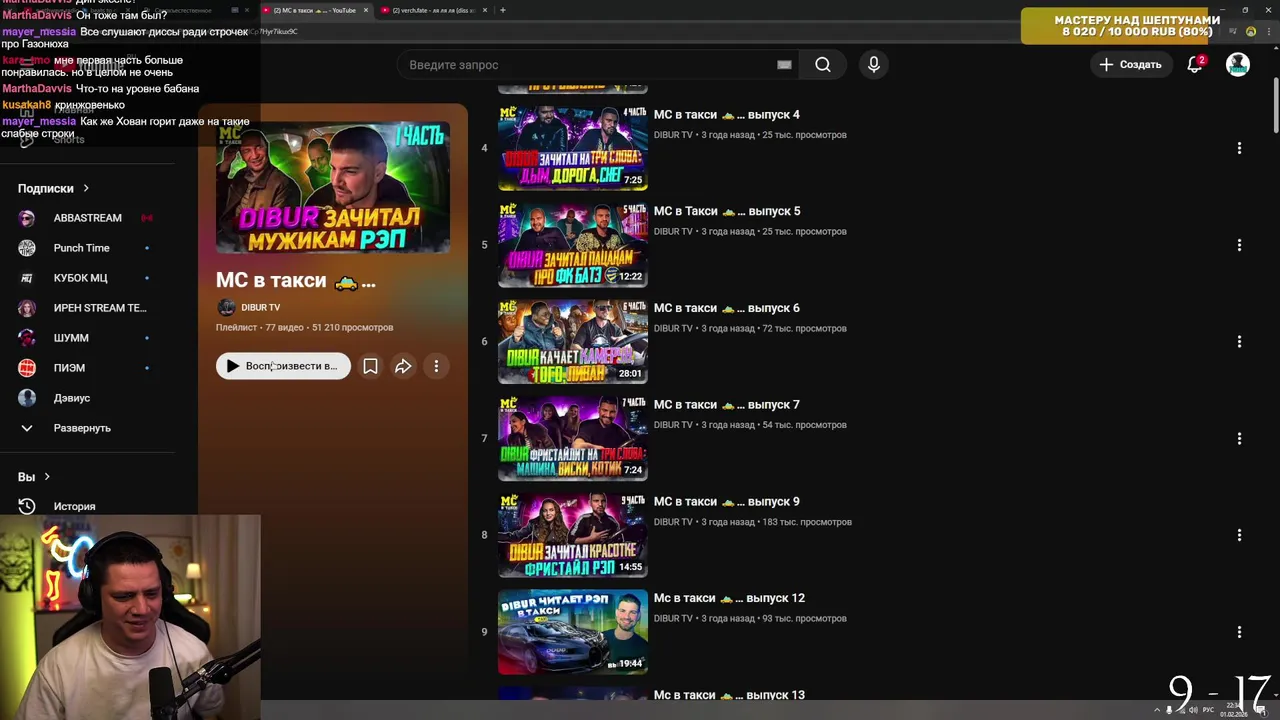The image size is (1280, 720).
Task: Switch to the verch.fate browser tab
Action: tap(435, 10)
